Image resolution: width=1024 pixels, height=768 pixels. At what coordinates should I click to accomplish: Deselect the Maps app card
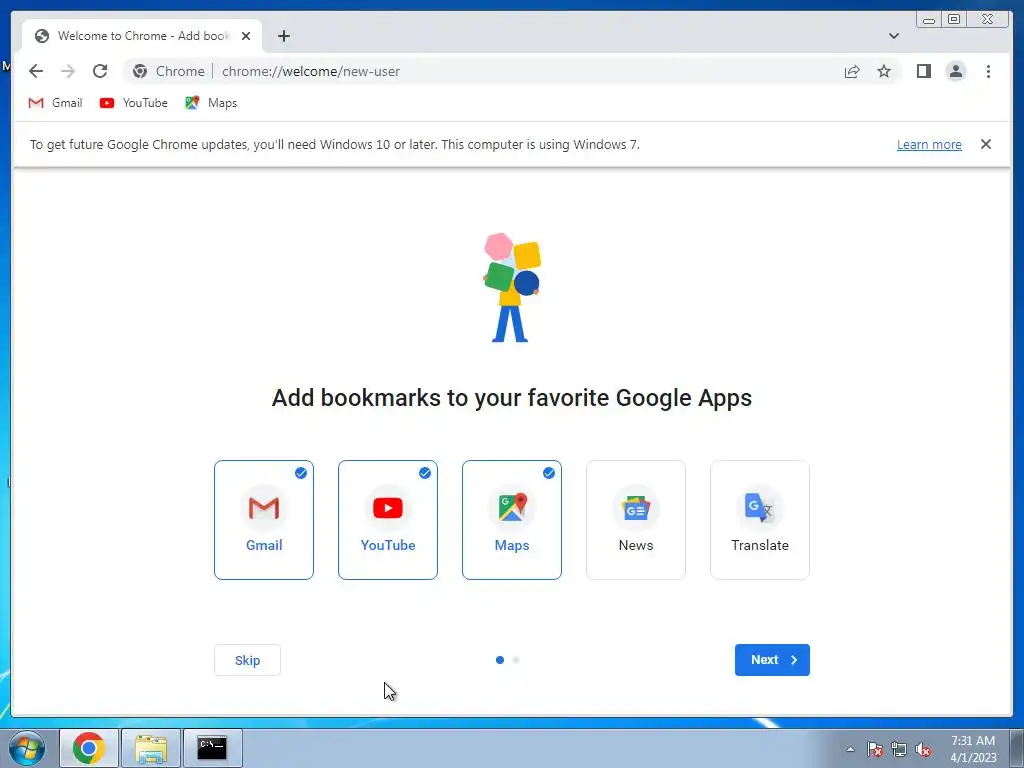point(512,520)
